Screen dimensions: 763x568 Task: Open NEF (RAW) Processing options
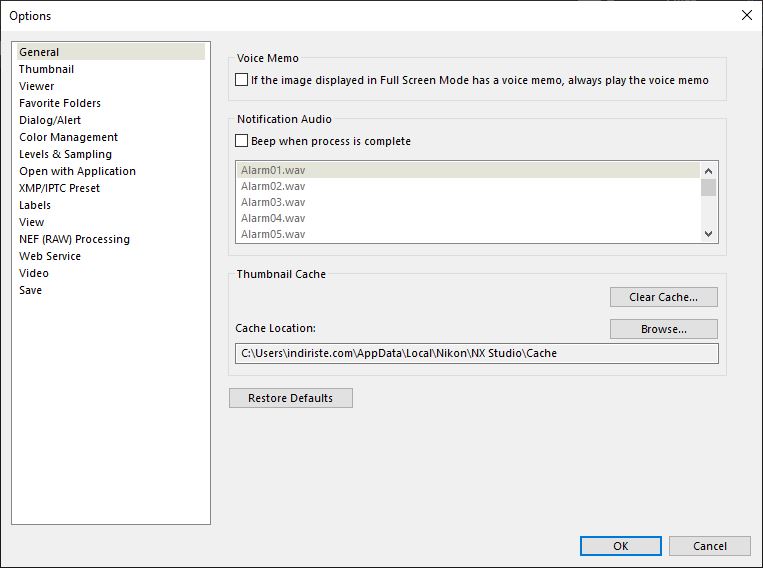tap(74, 239)
